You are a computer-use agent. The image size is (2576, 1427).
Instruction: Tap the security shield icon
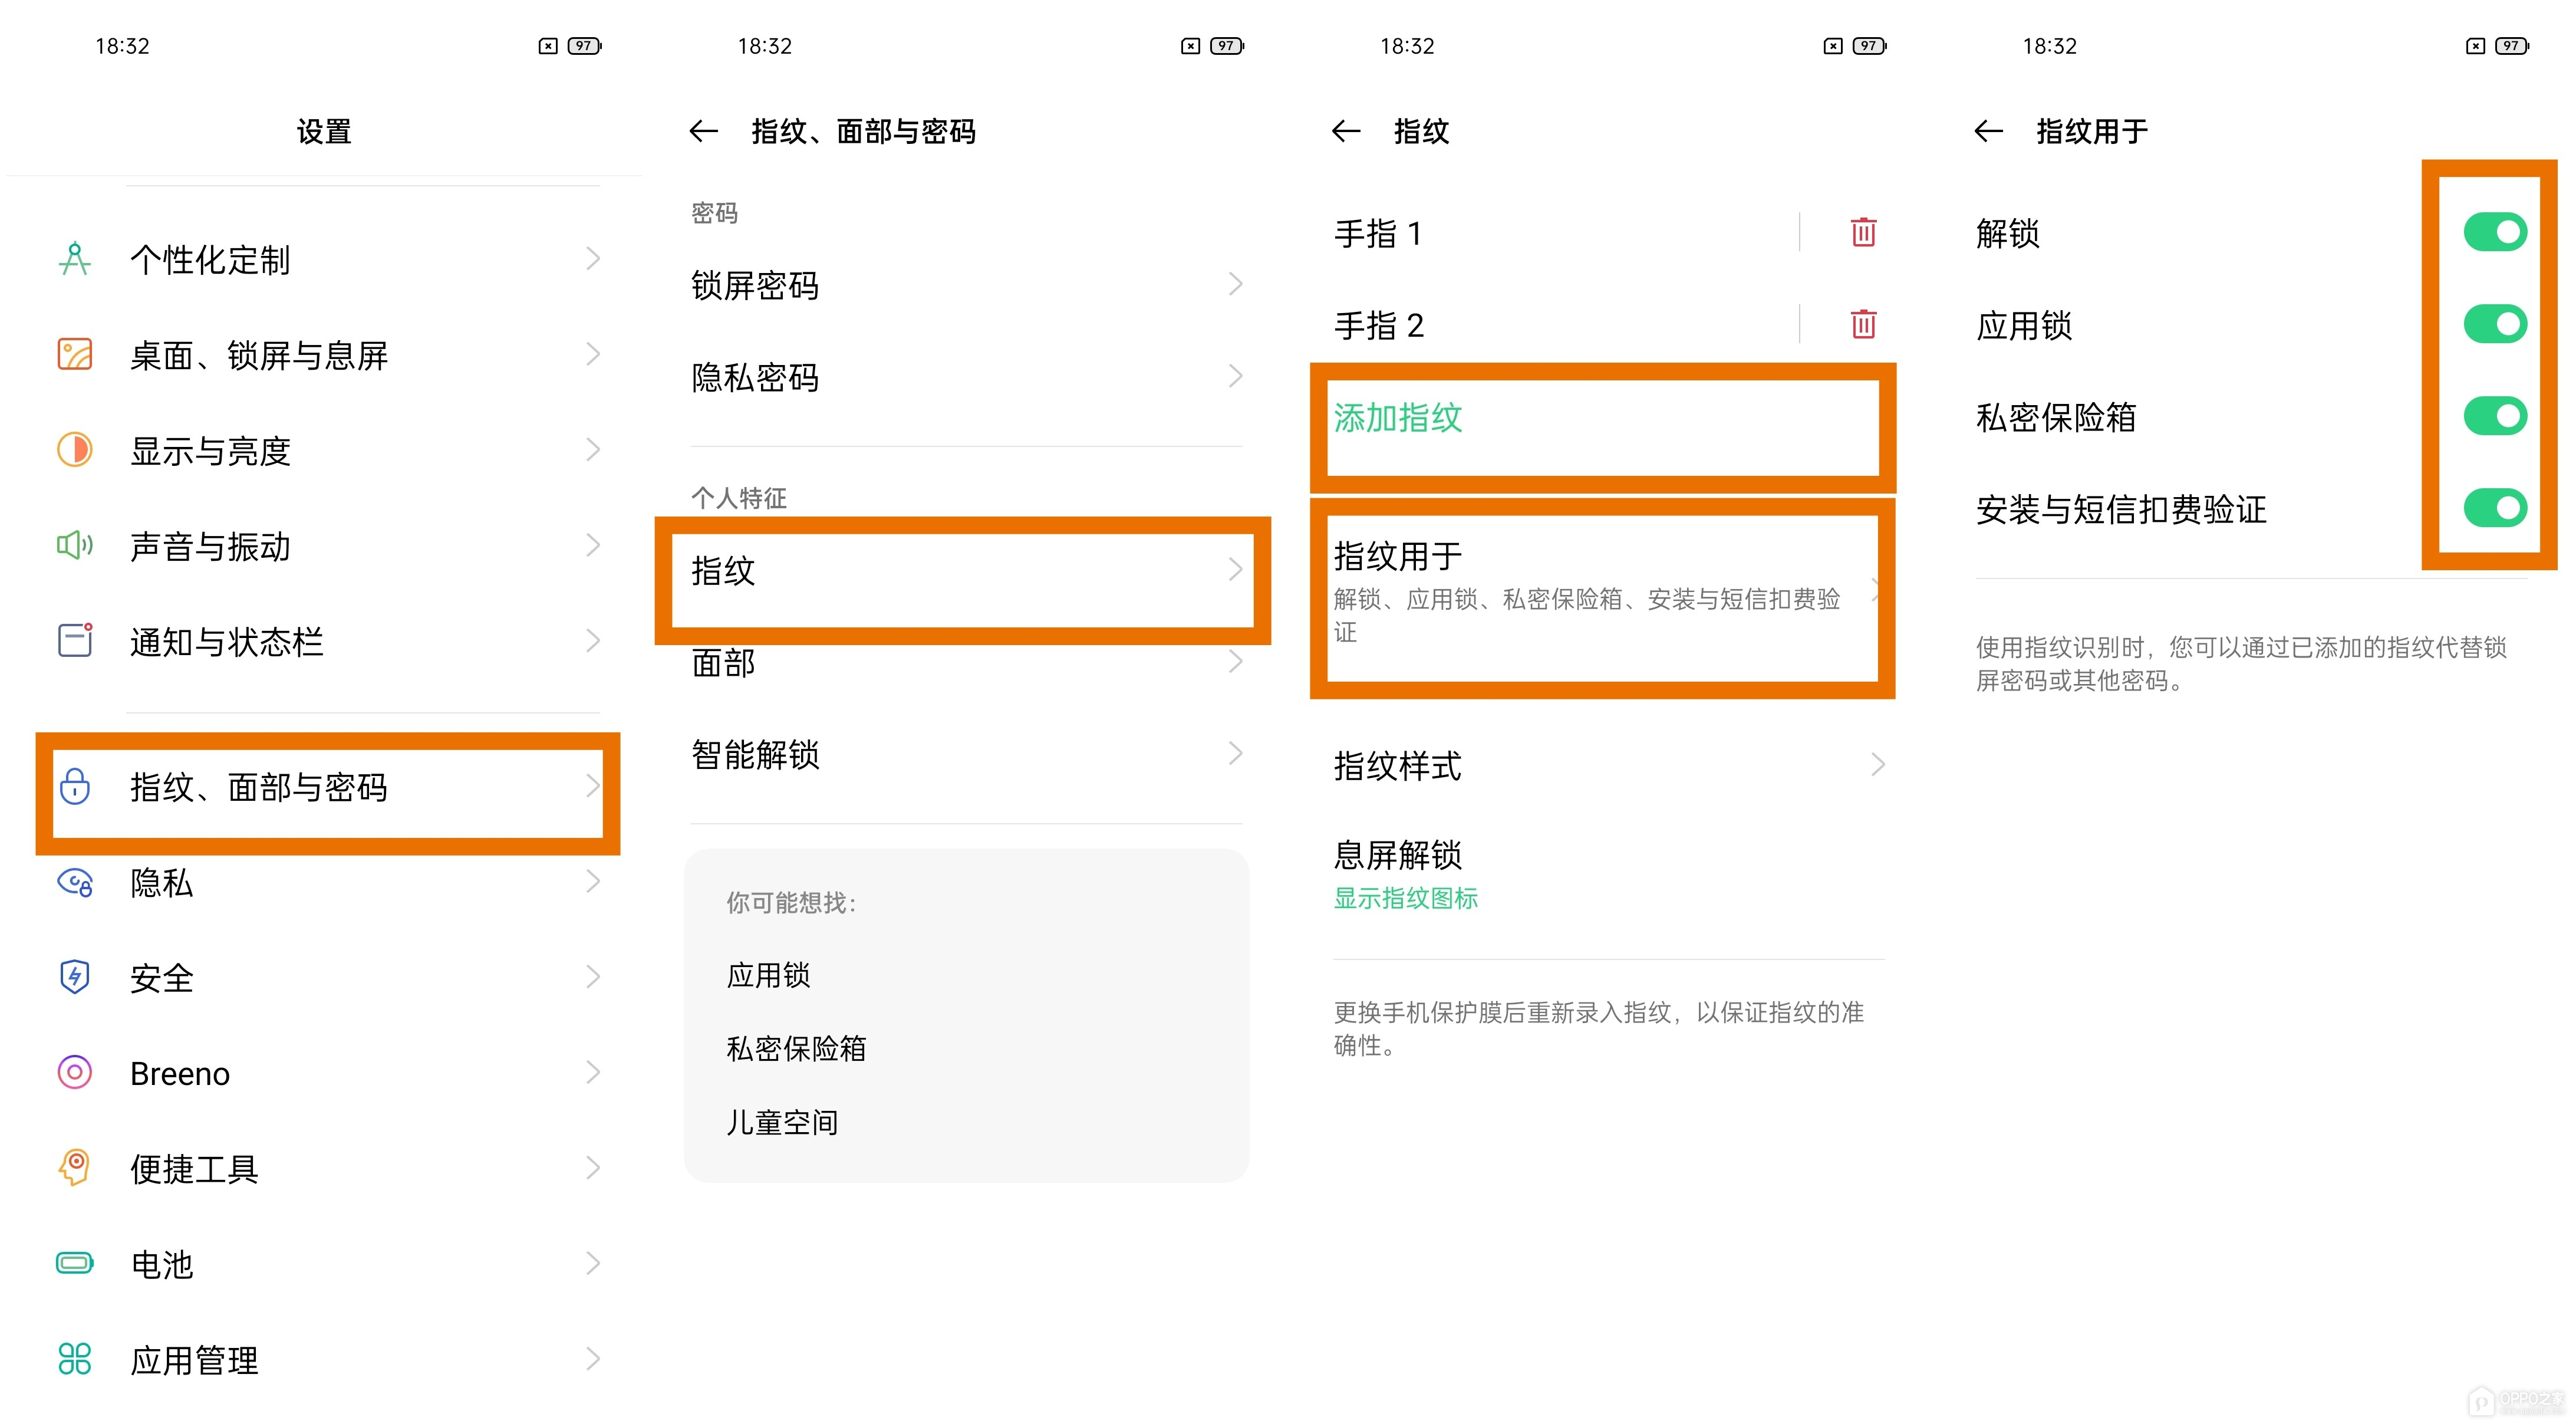(74, 977)
